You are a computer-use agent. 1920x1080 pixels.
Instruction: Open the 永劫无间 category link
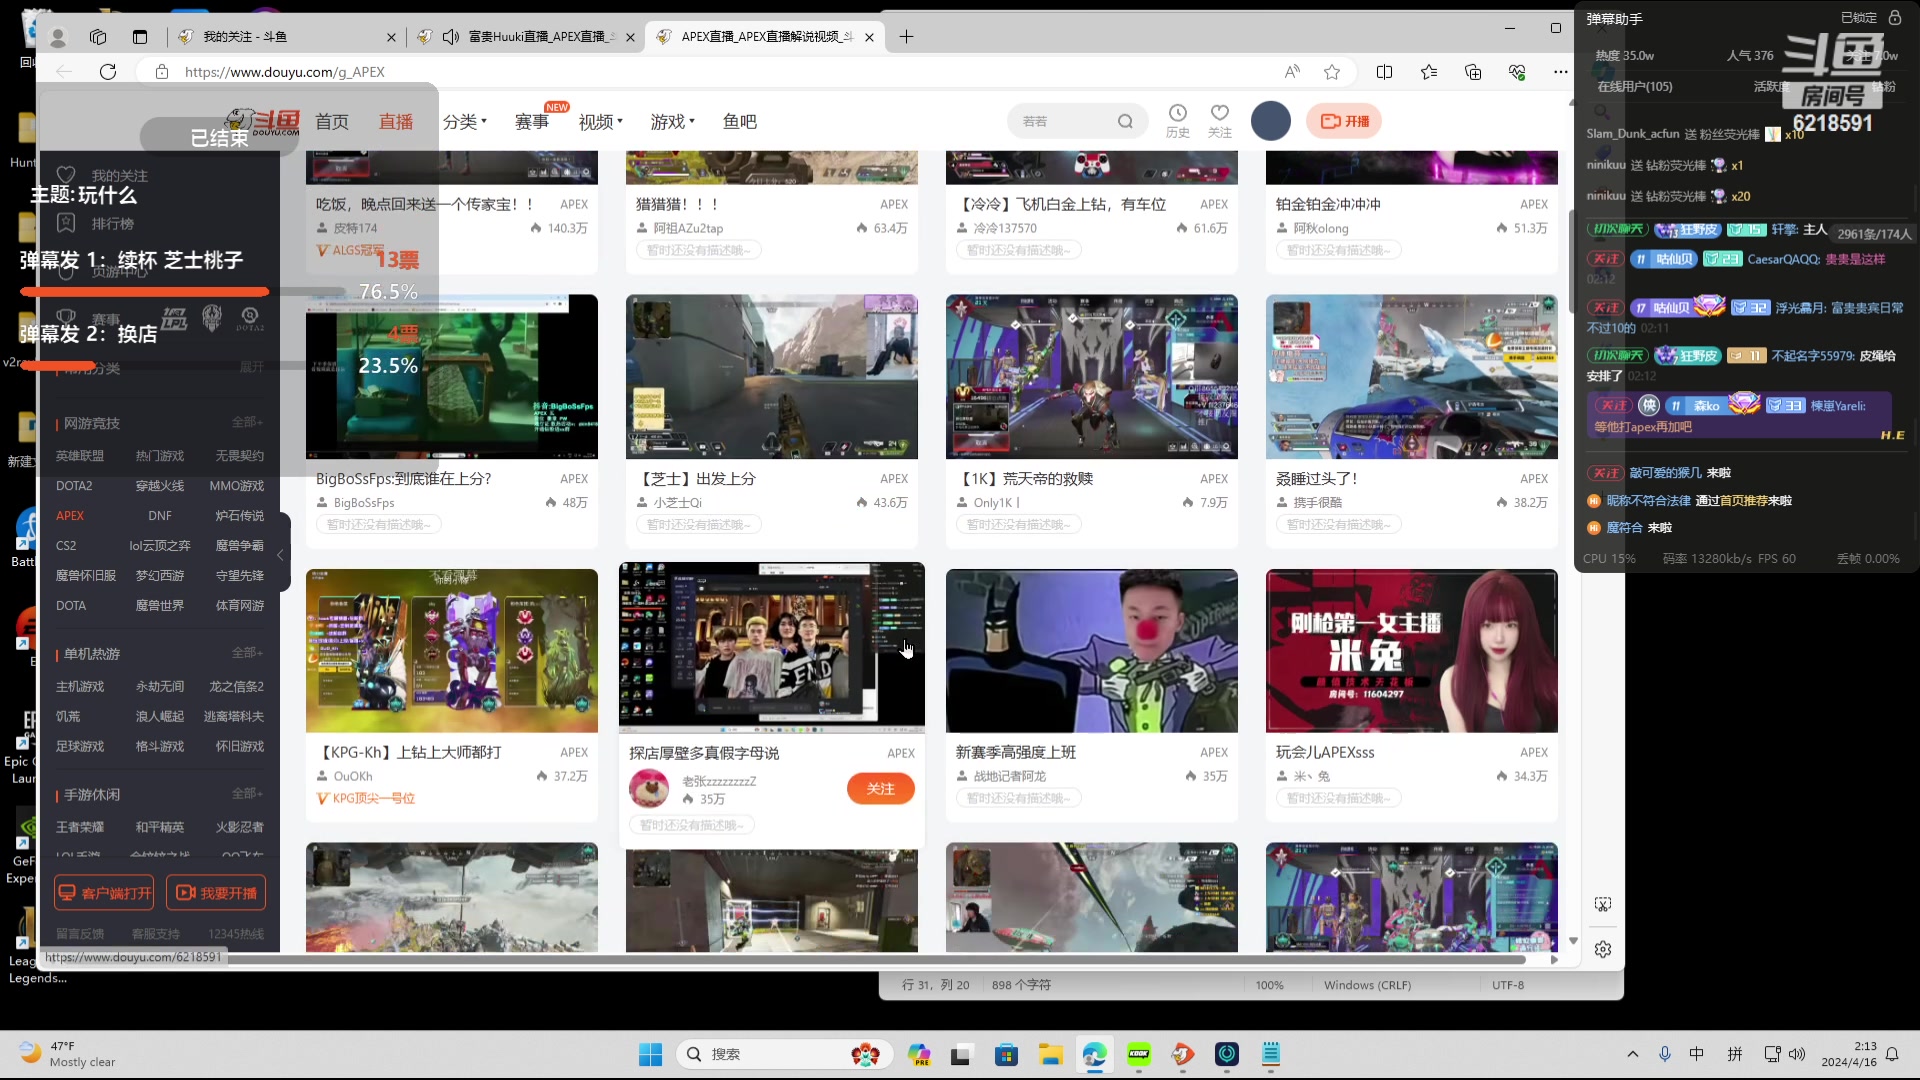[x=160, y=687]
